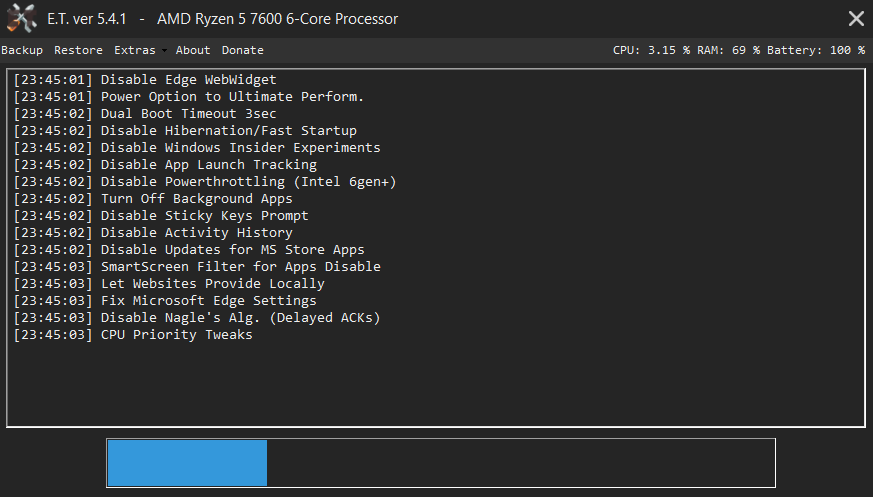Click the CPU usage percentage readout

tap(651, 50)
